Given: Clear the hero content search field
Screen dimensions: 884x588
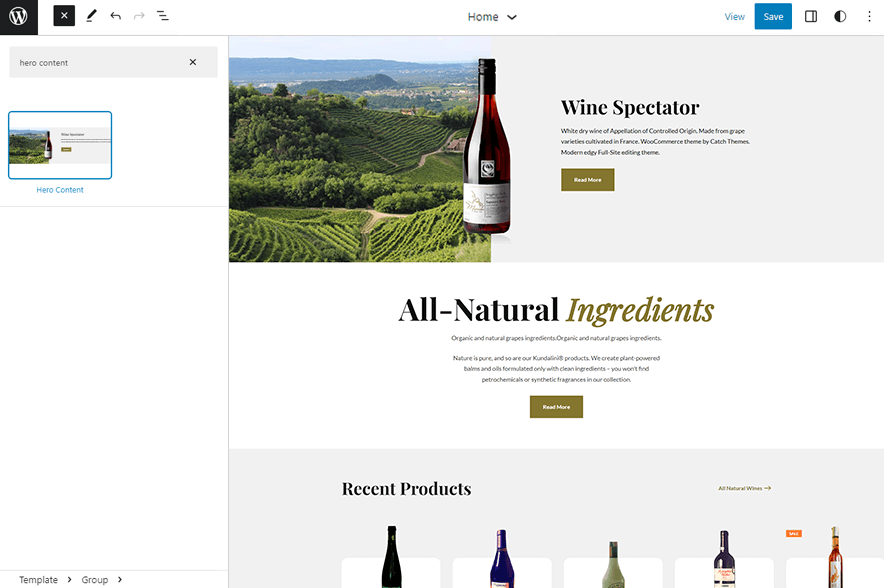Looking at the screenshot, I should (193, 62).
